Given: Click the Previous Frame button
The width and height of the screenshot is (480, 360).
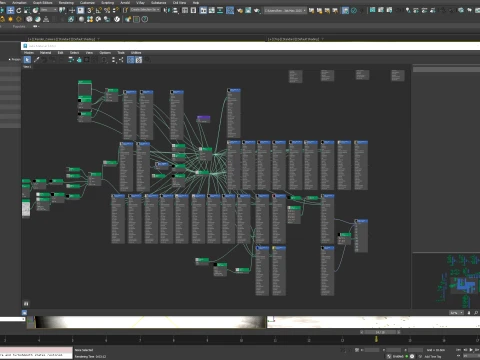Looking at the screenshot, I should tap(465, 350).
